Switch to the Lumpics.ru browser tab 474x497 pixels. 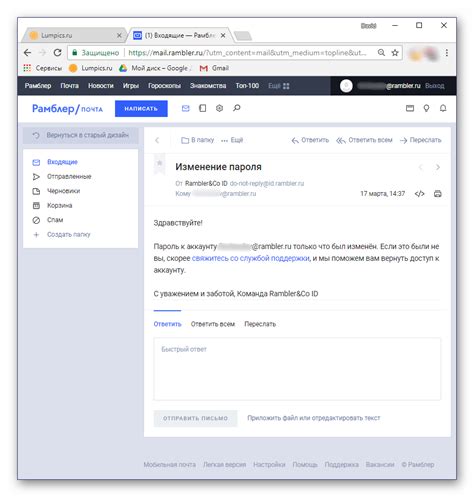(x=74, y=35)
